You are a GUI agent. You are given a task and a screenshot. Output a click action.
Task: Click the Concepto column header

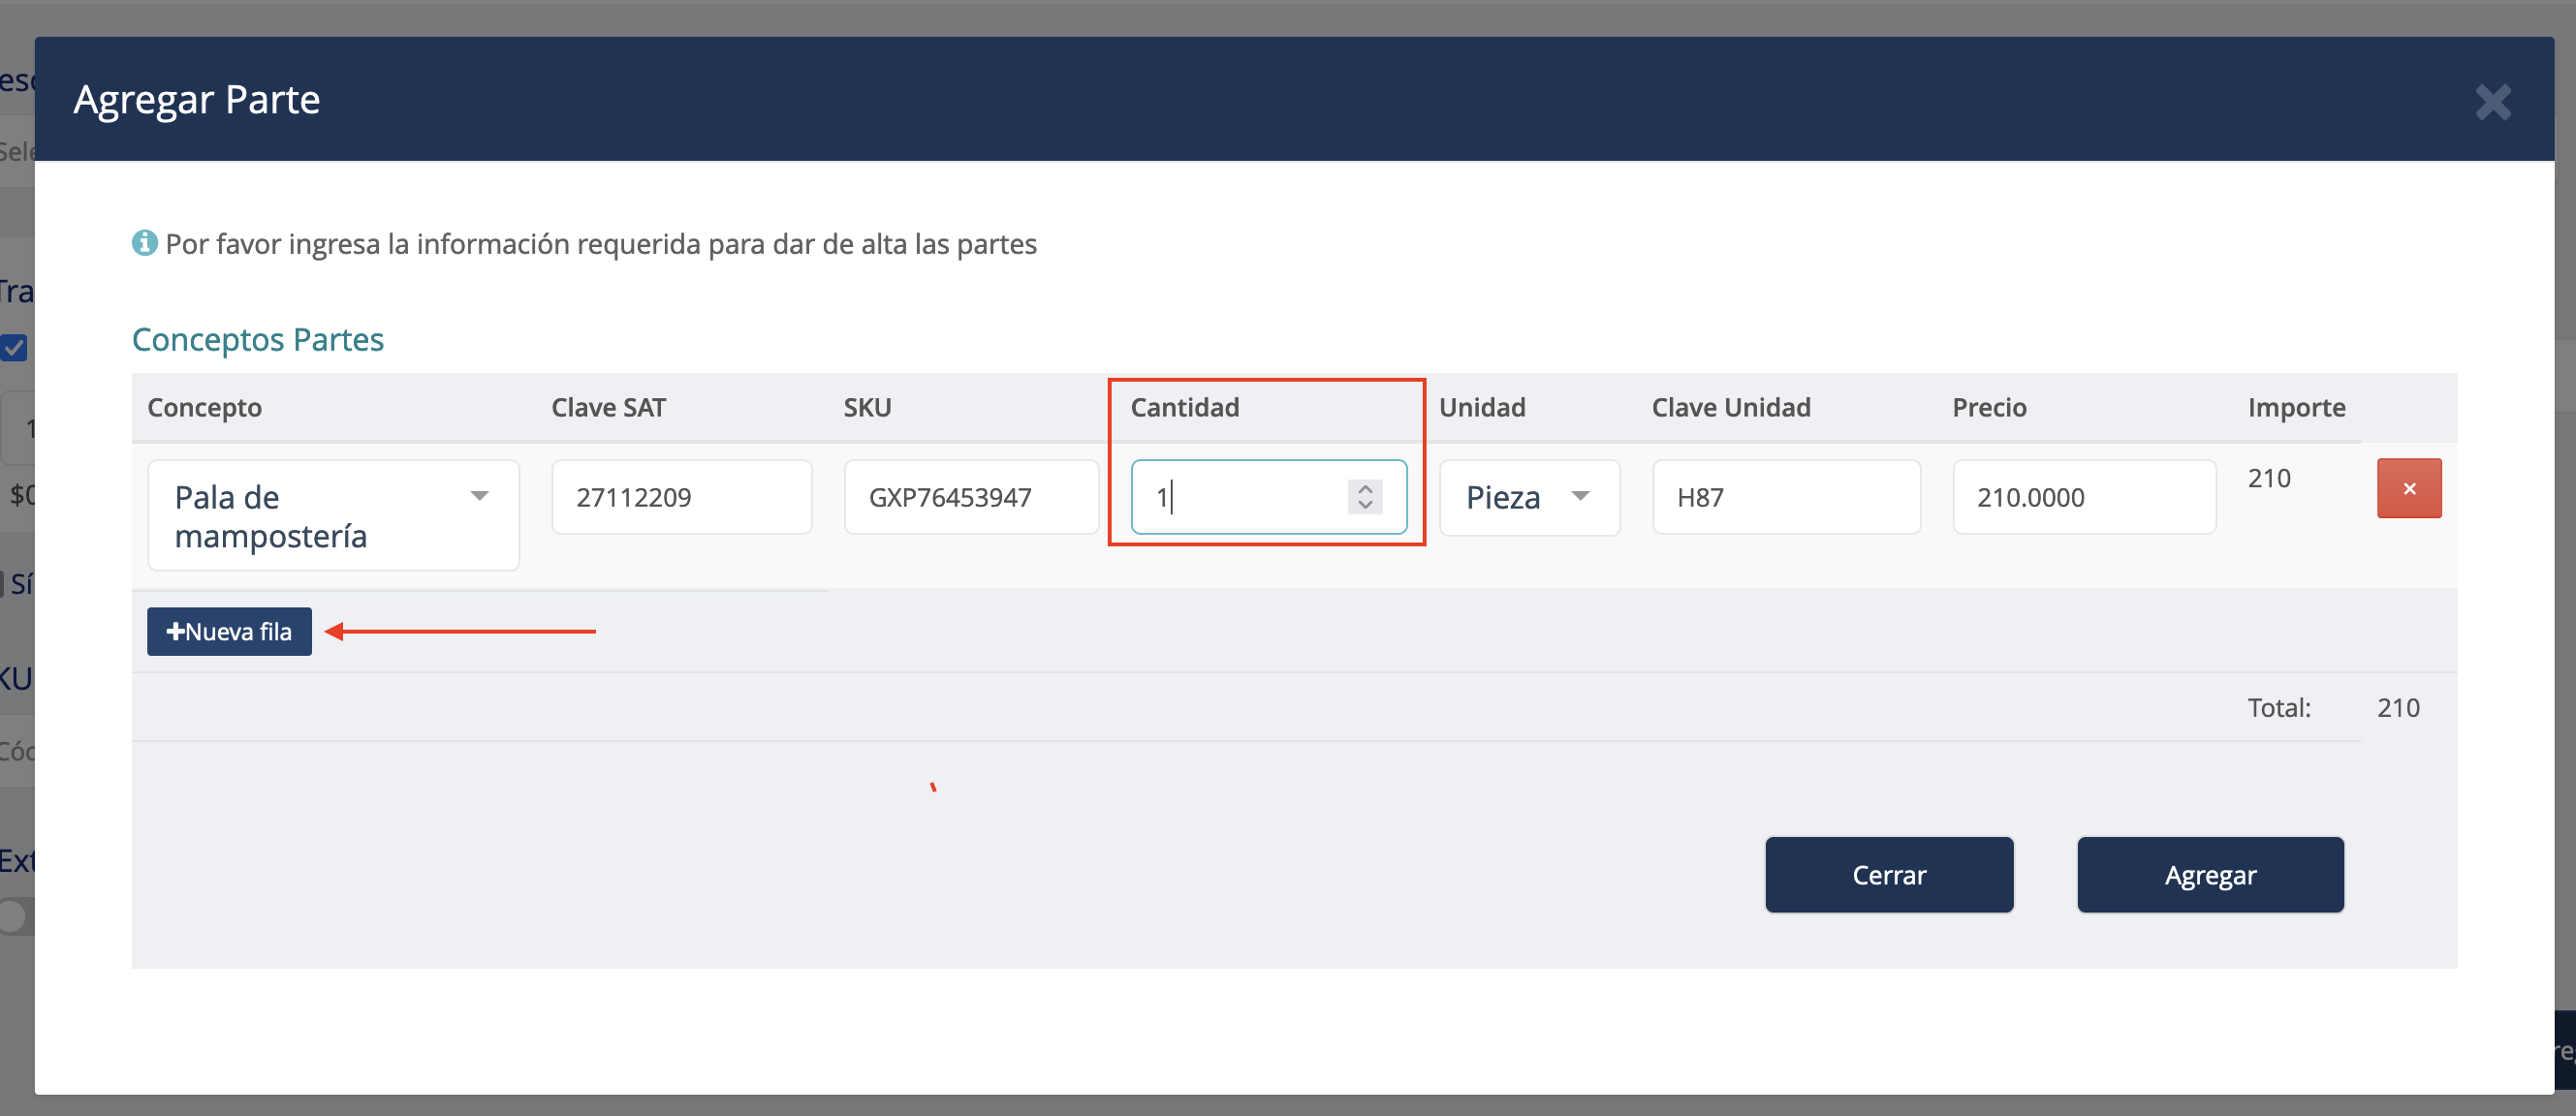[204, 407]
